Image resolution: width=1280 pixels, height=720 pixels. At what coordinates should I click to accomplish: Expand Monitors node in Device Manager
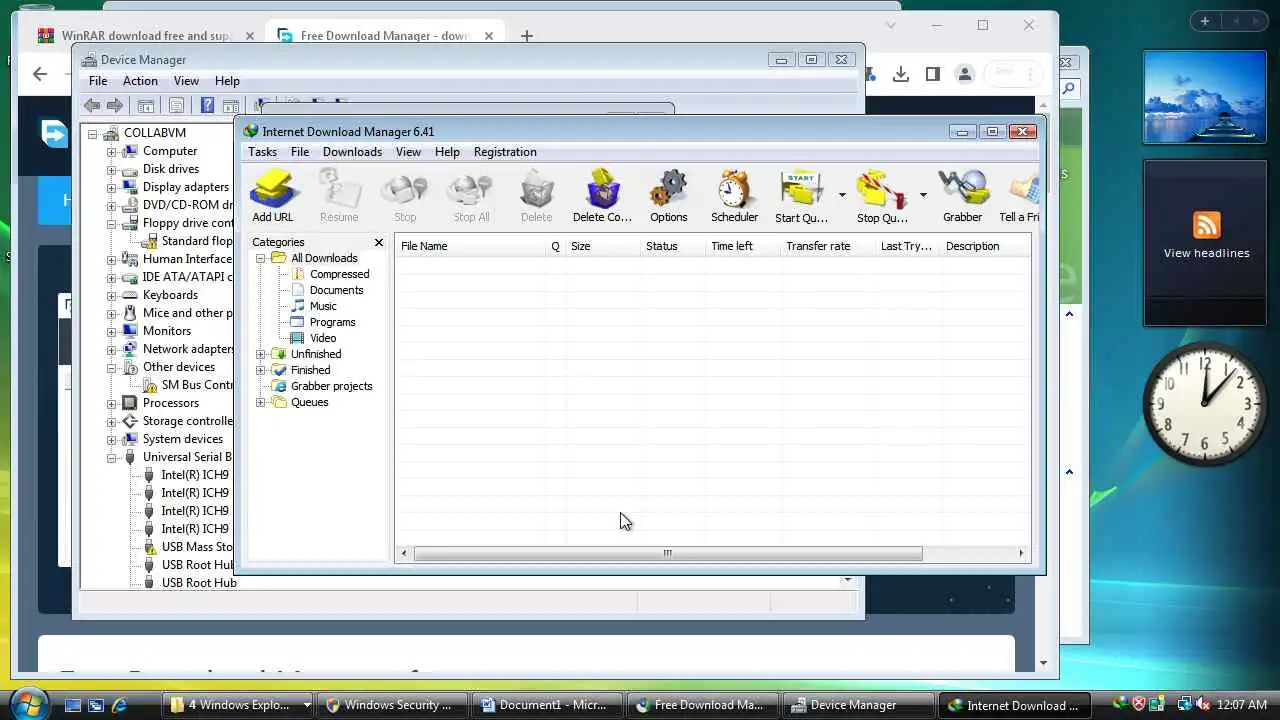pyautogui.click(x=112, y=331)
